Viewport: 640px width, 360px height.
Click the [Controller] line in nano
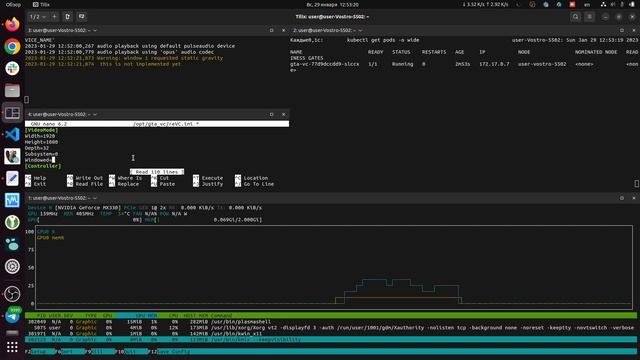(43, 166)
